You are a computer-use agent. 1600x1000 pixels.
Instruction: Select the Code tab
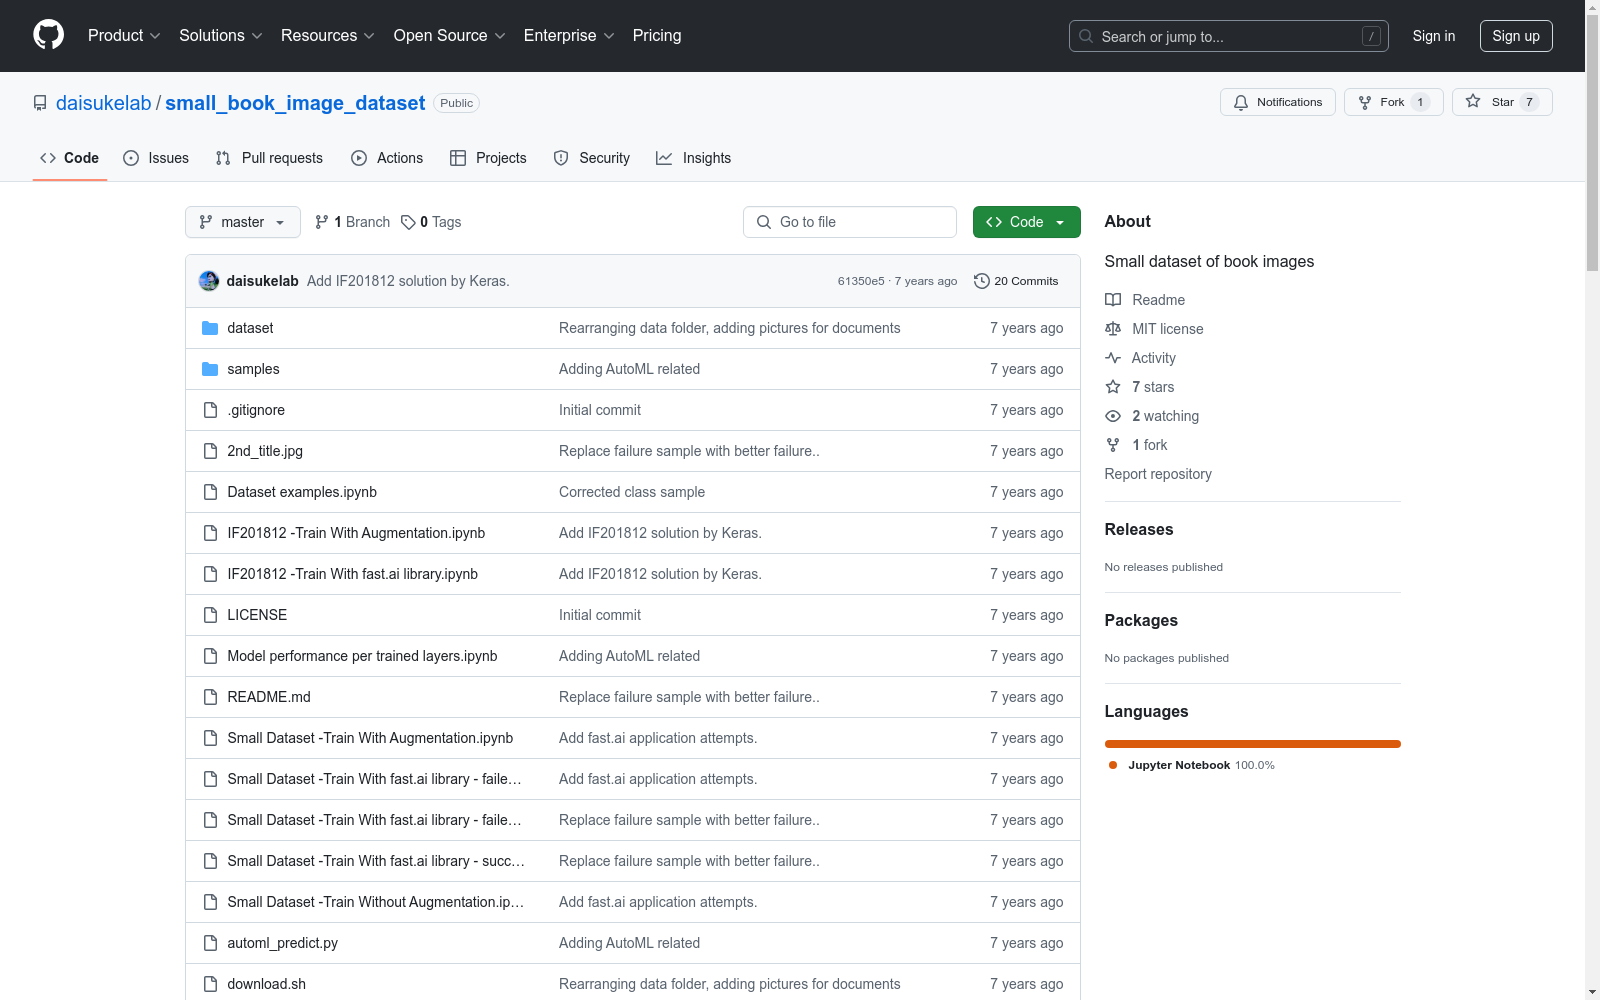click(70, 158)
